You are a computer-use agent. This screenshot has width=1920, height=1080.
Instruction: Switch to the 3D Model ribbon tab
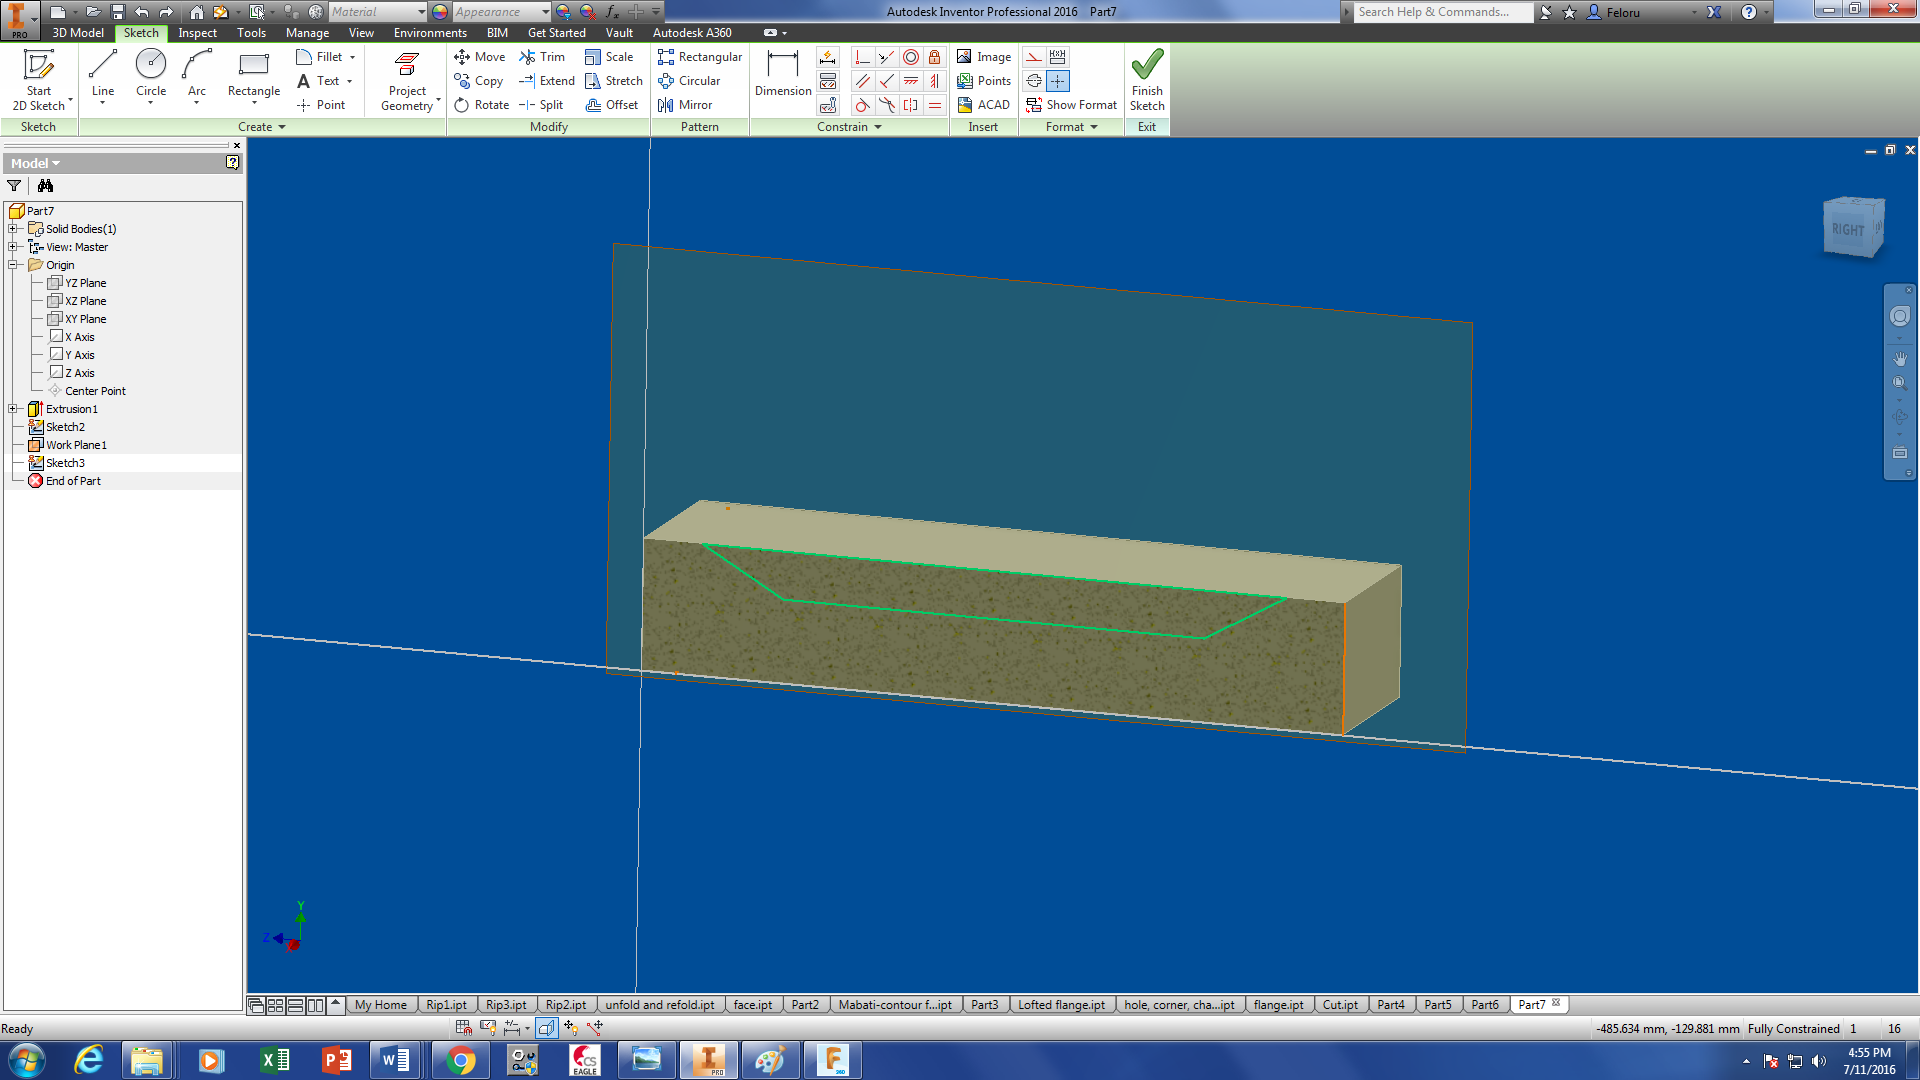[78, 33]
